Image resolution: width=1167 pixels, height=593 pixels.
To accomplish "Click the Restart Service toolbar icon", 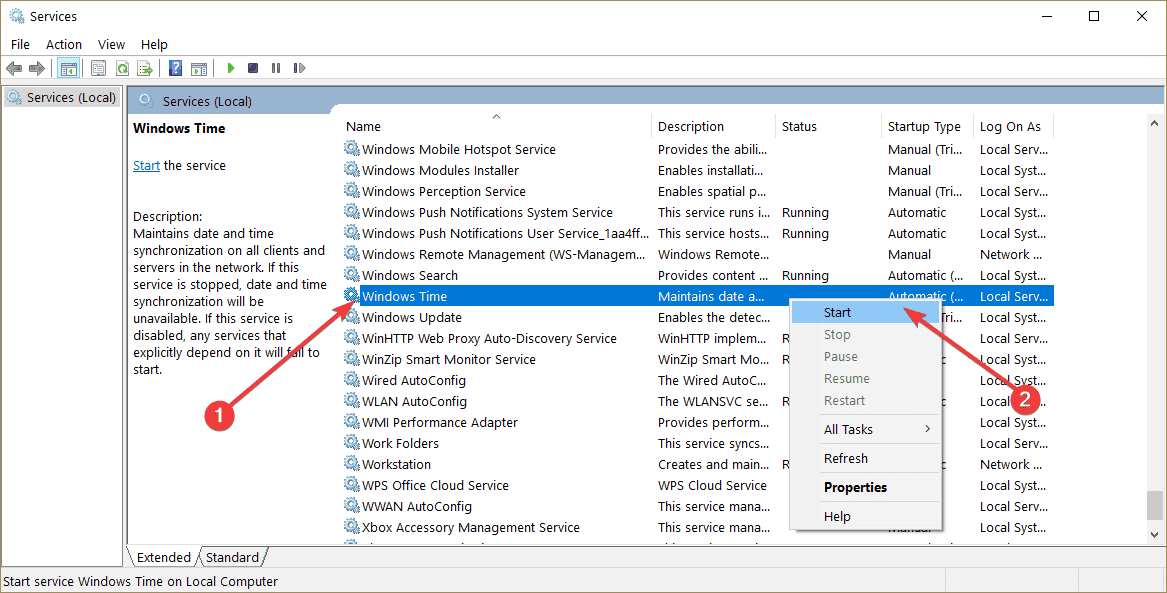I will [299, 68].
